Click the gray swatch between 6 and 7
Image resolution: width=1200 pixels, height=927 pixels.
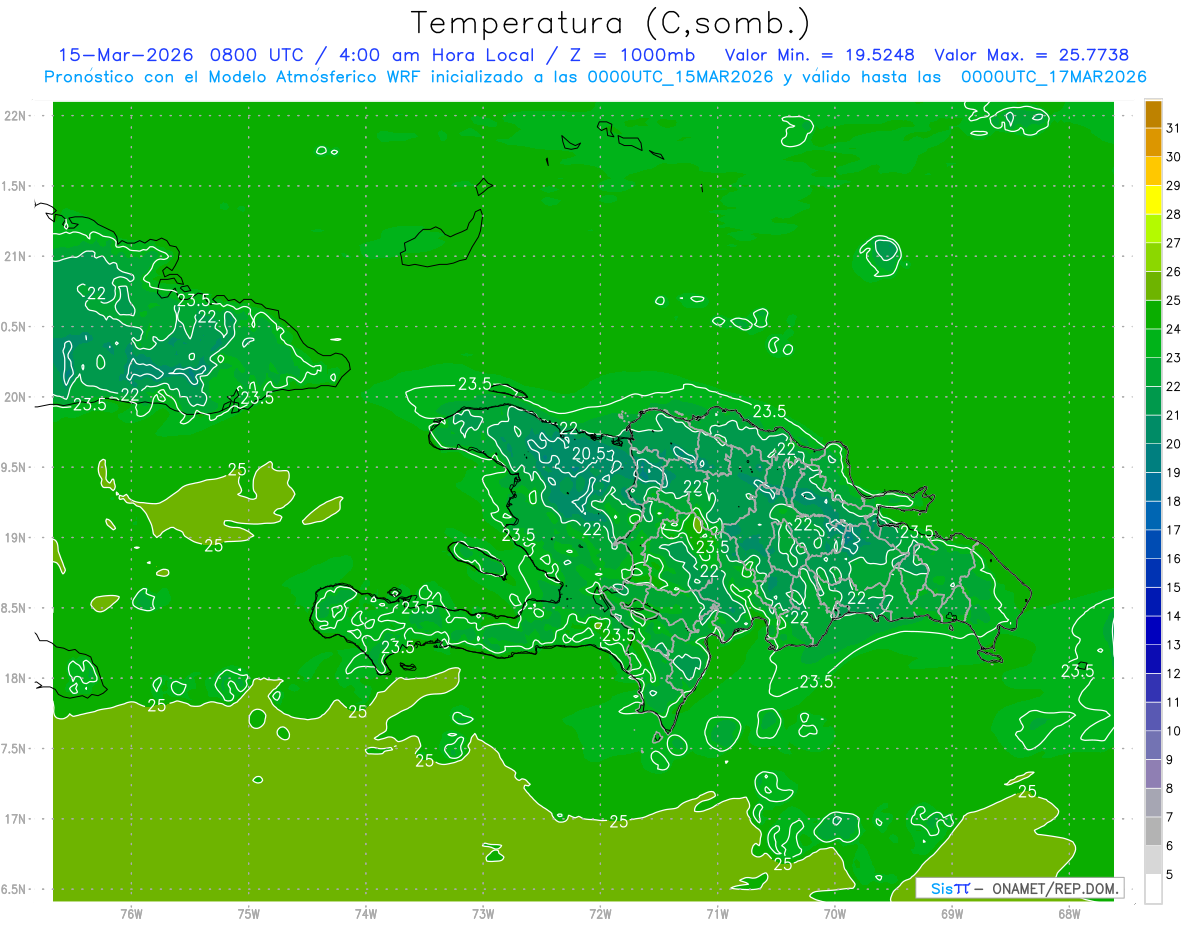click(1153, 831)
